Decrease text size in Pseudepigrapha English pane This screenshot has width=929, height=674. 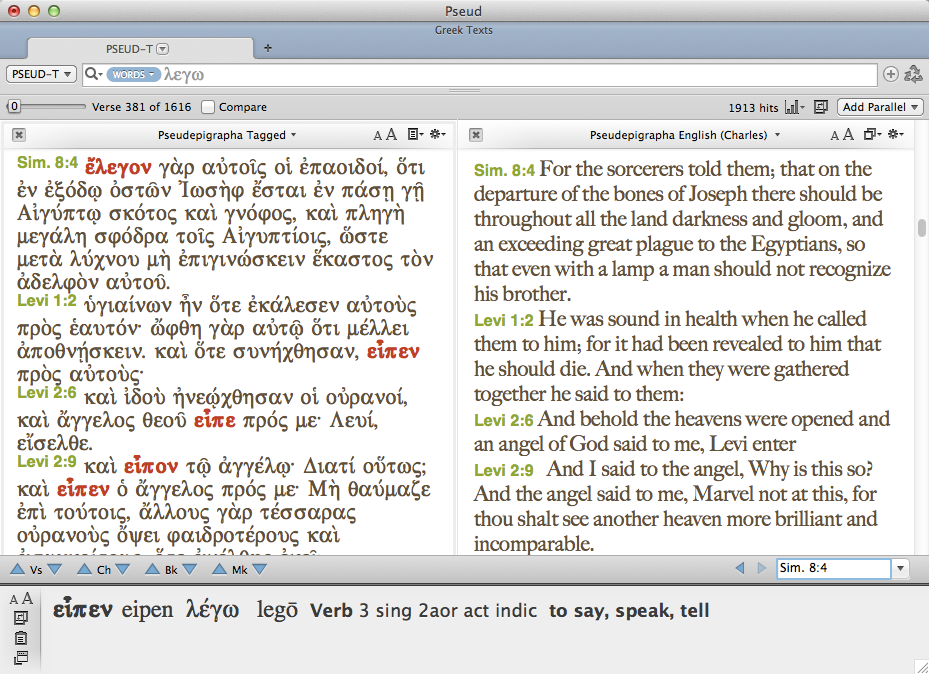tap(834, 136)
